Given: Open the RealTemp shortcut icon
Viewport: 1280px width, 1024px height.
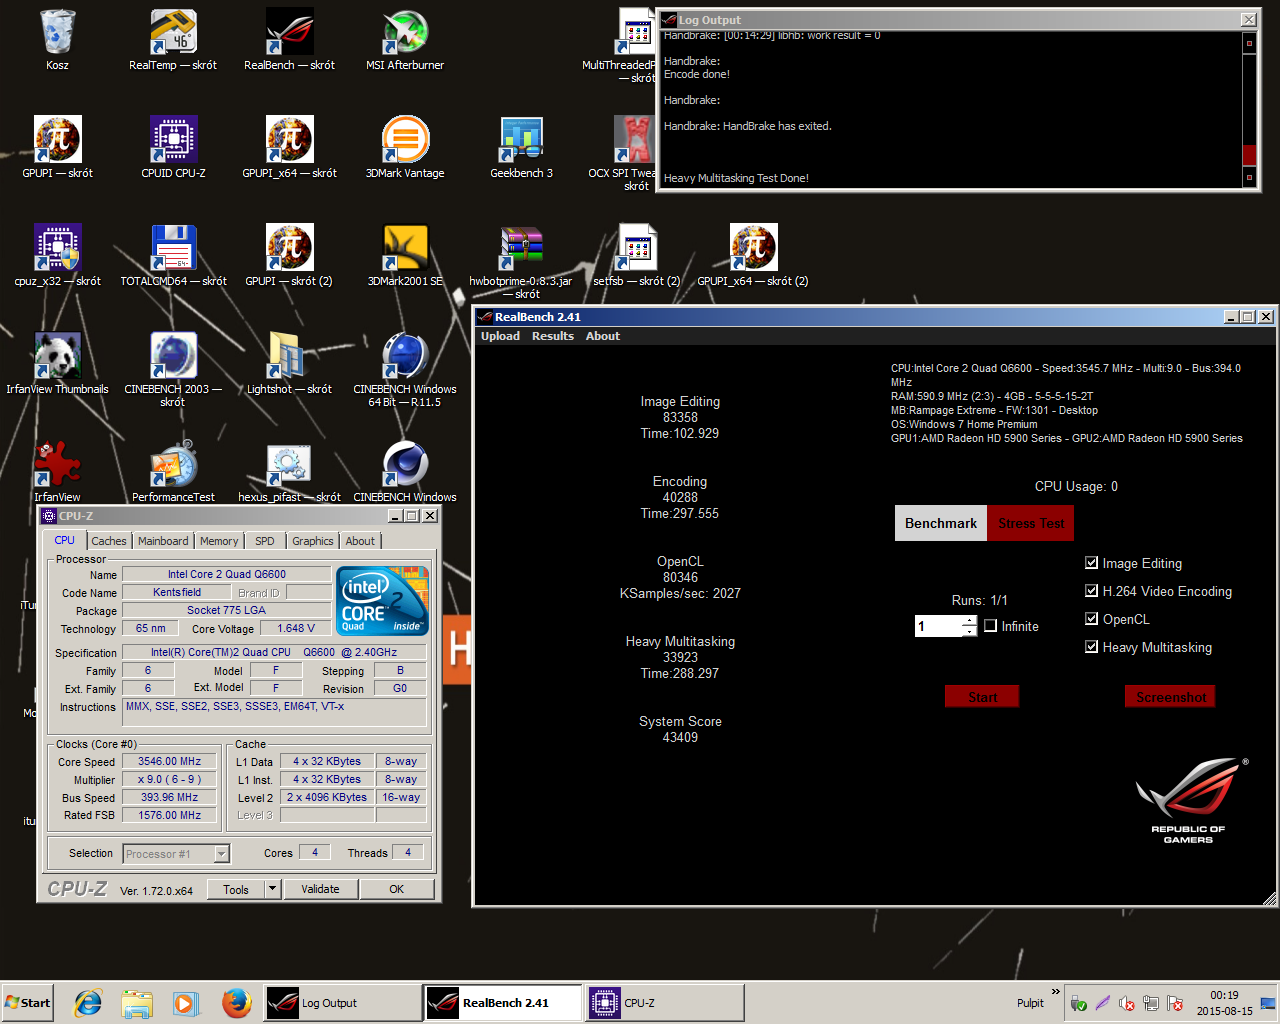Looking at the screenshot, I should pos(173,32).
